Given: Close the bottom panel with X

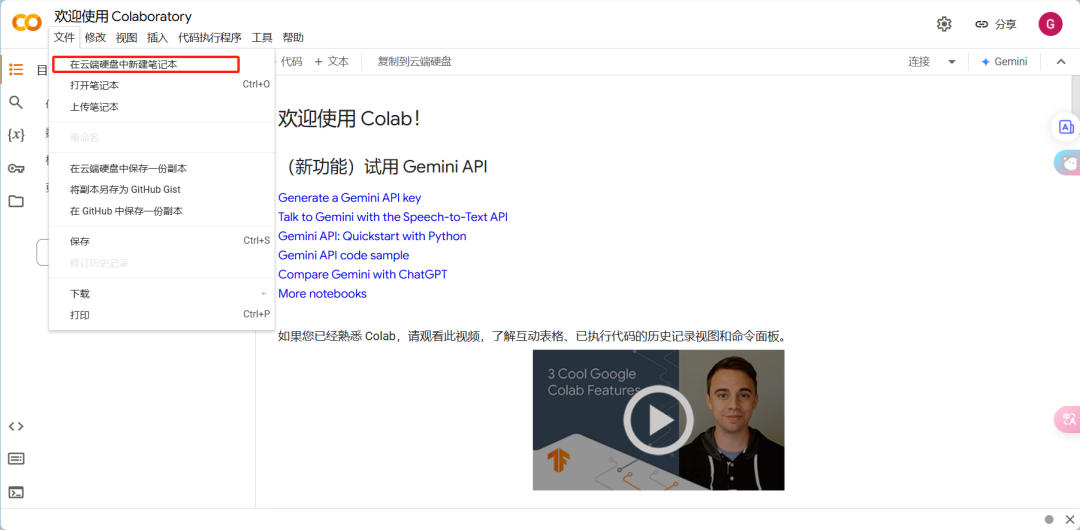Looking at the screenshot, I should 1069,519.
